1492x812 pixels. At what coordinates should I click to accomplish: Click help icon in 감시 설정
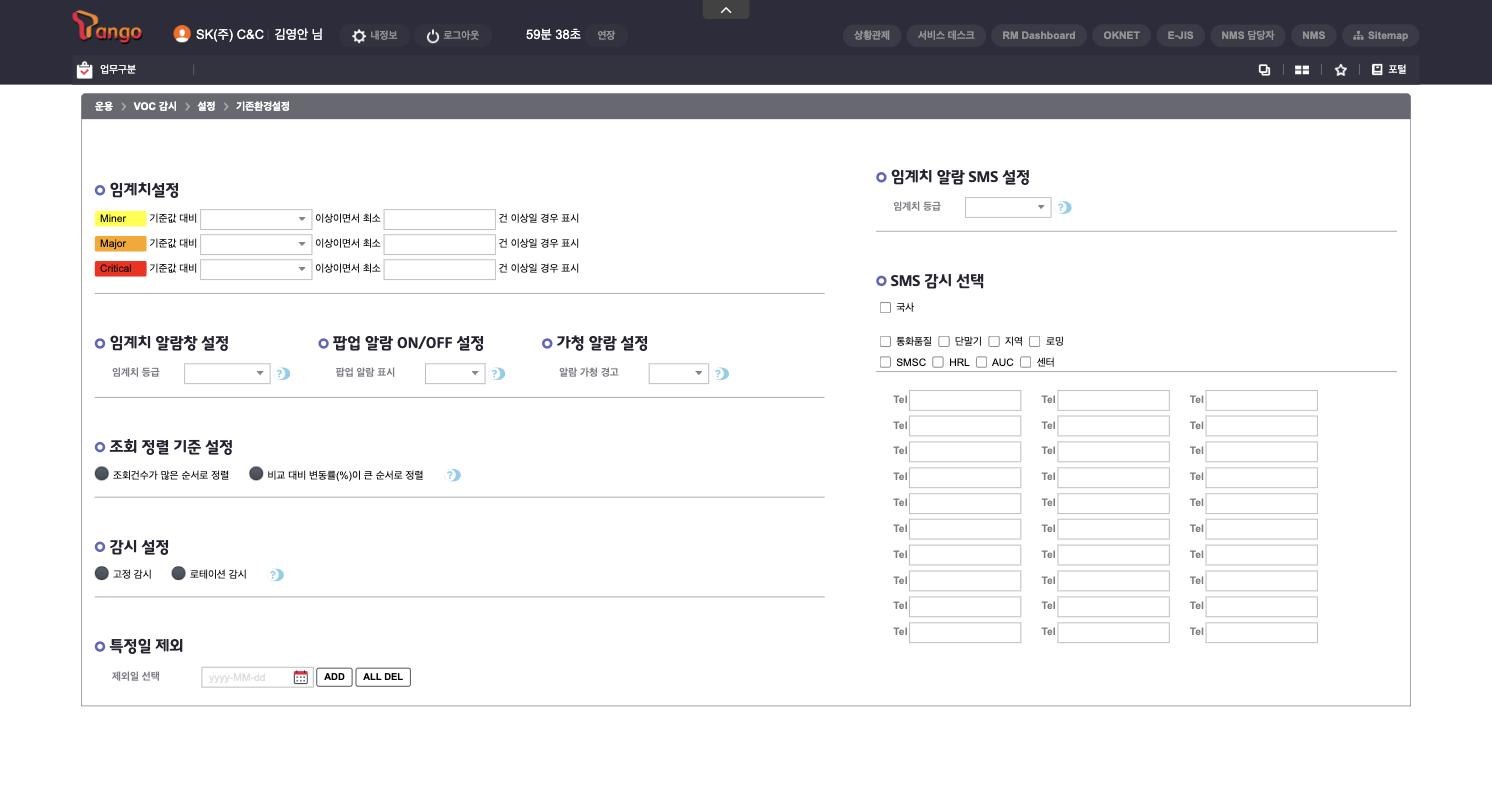point(277,574)
